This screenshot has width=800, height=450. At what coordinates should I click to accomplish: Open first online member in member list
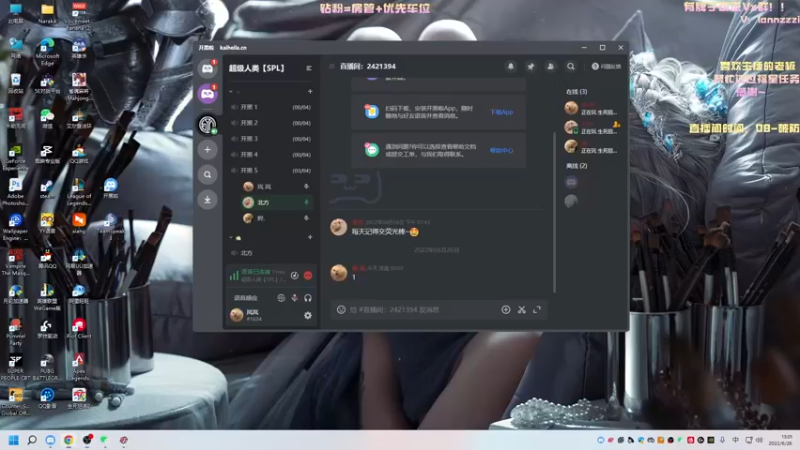pos(592,108)
